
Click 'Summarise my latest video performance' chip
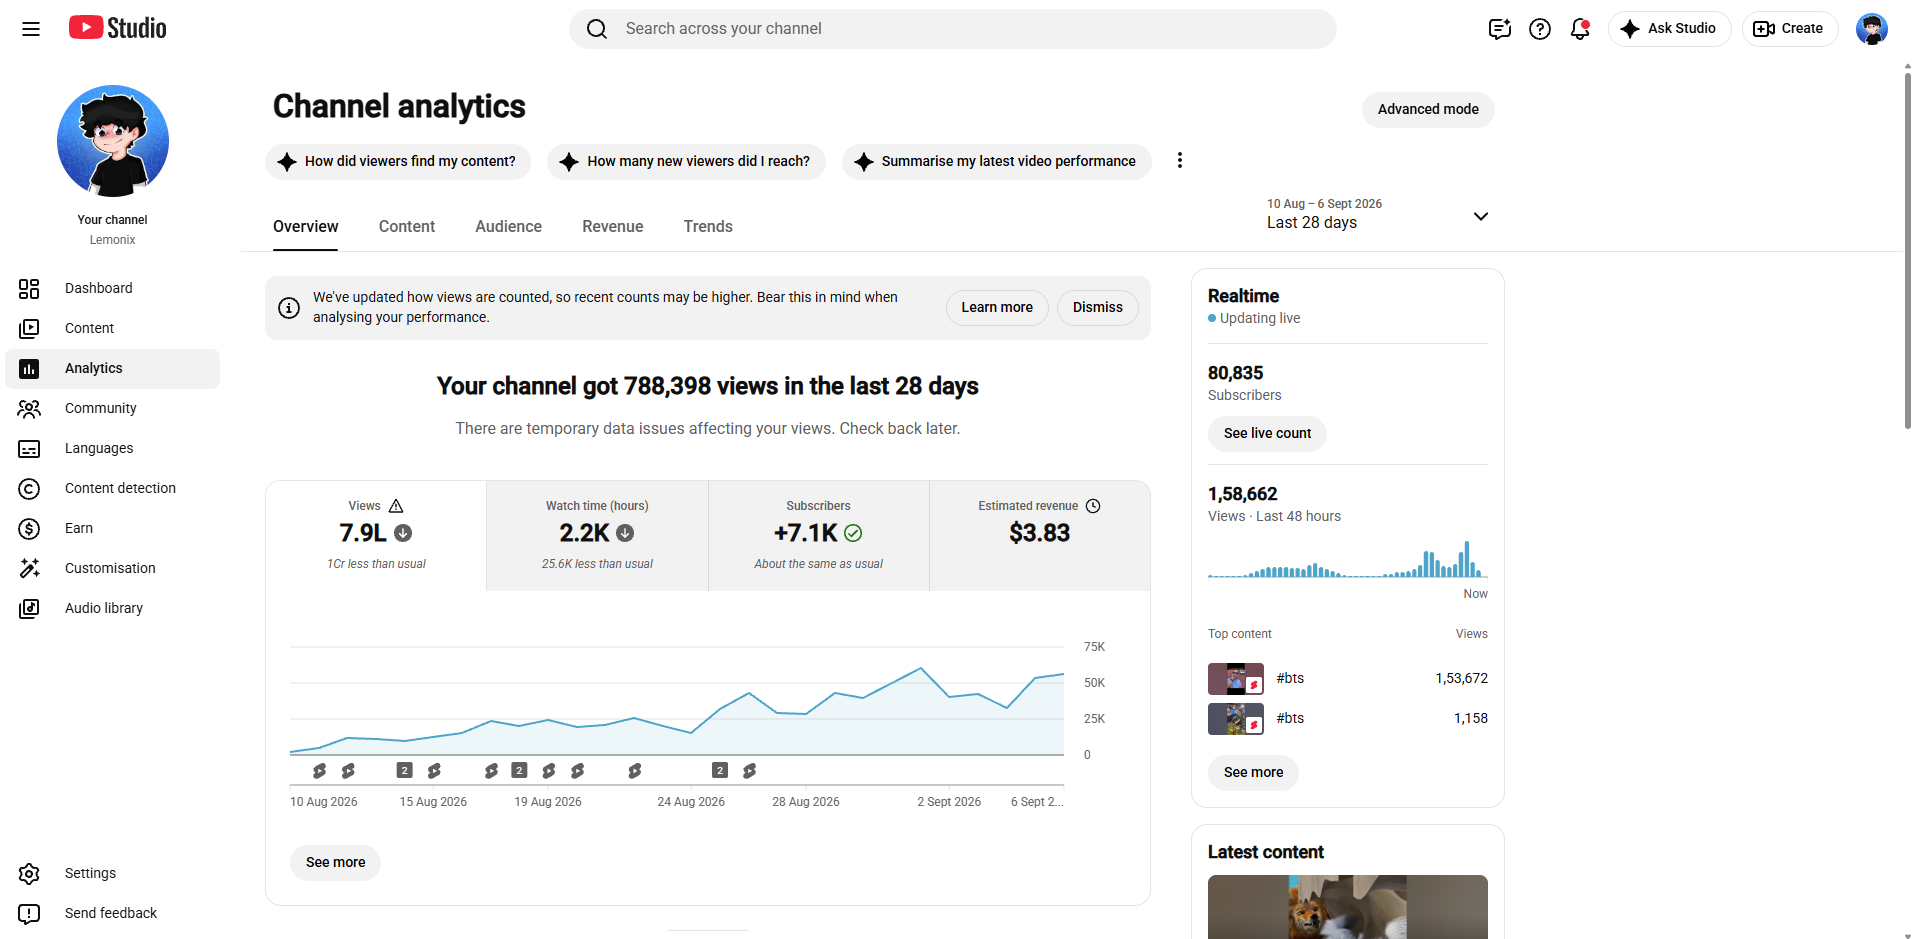click(x=996, y=161)
